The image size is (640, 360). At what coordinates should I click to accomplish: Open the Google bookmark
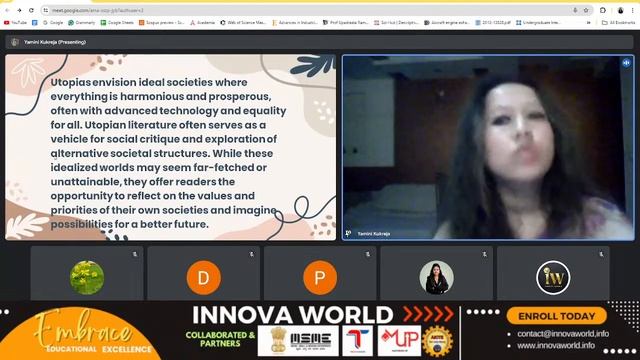53,23
